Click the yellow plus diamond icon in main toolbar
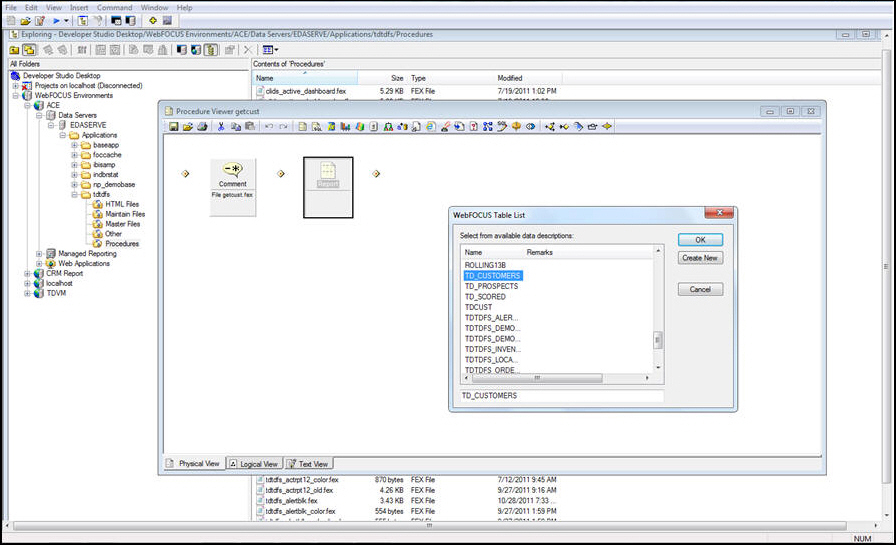This screenshot has width=896, height=545. 153,21
